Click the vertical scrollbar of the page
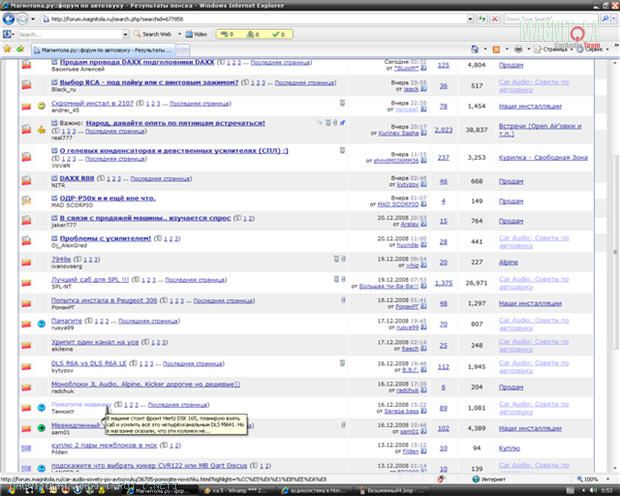This screenshot has width=620, height=496. tap(613, 250)
